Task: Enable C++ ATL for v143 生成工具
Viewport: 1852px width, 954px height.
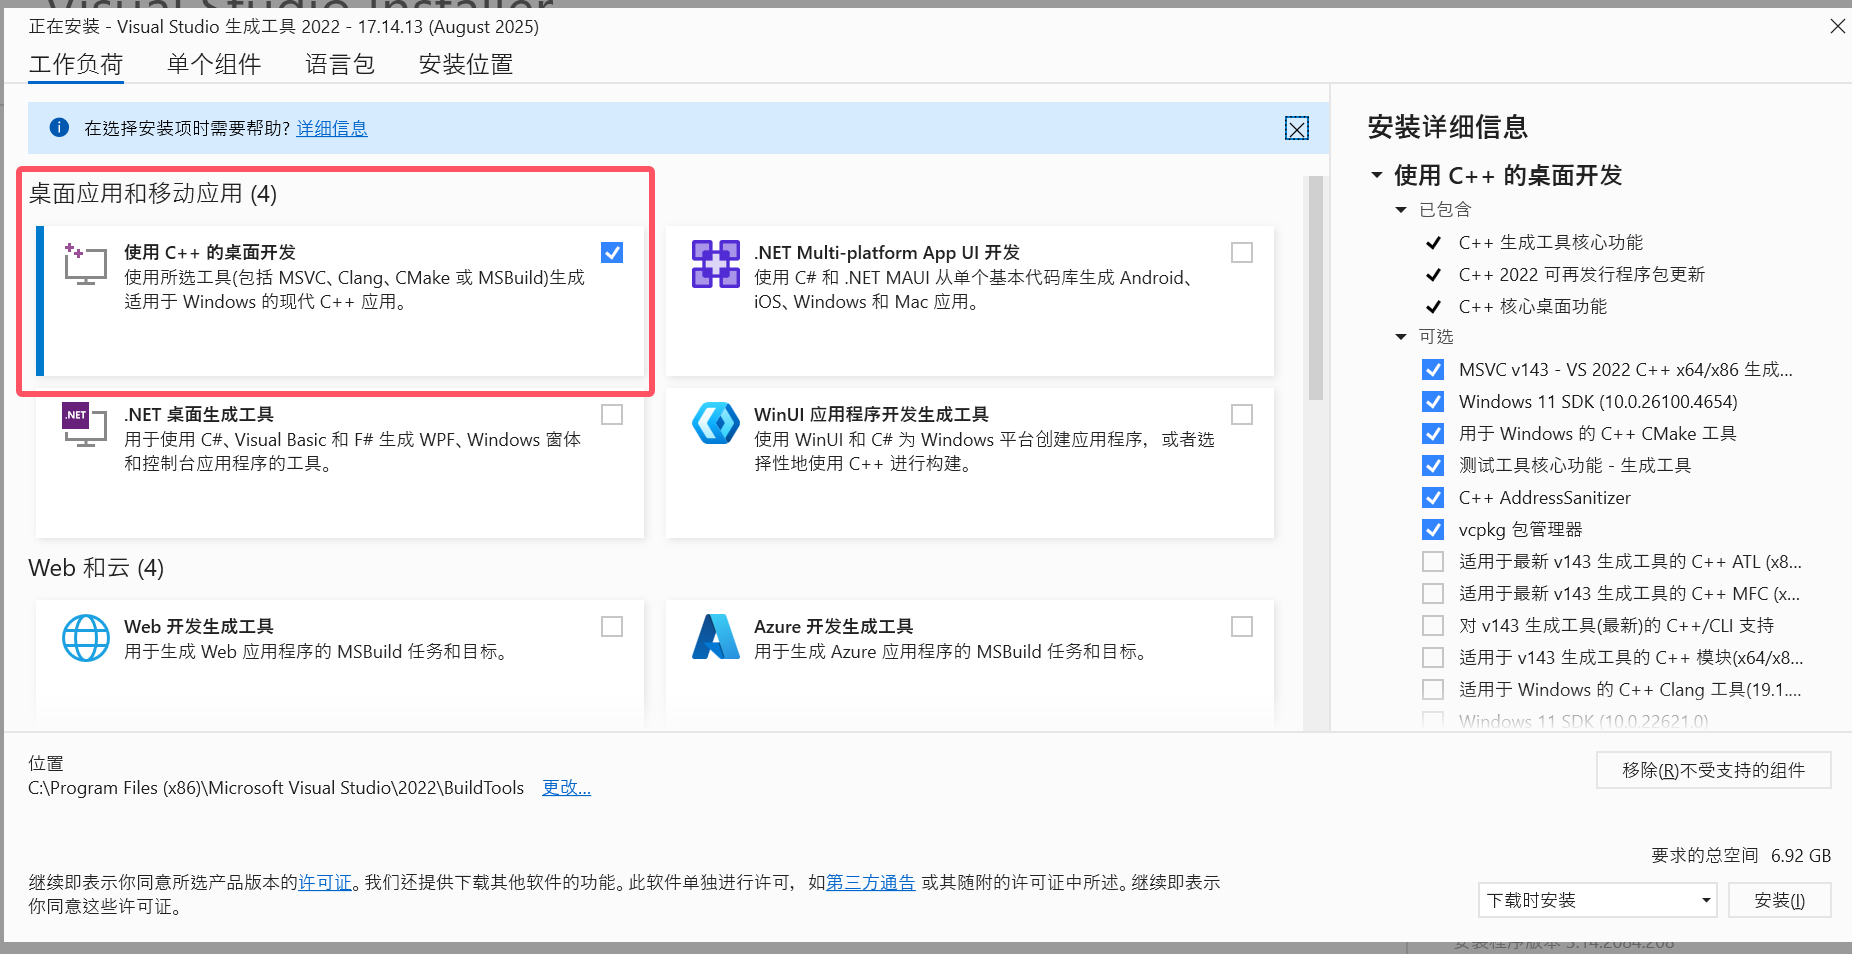Action: [1433, 562]
